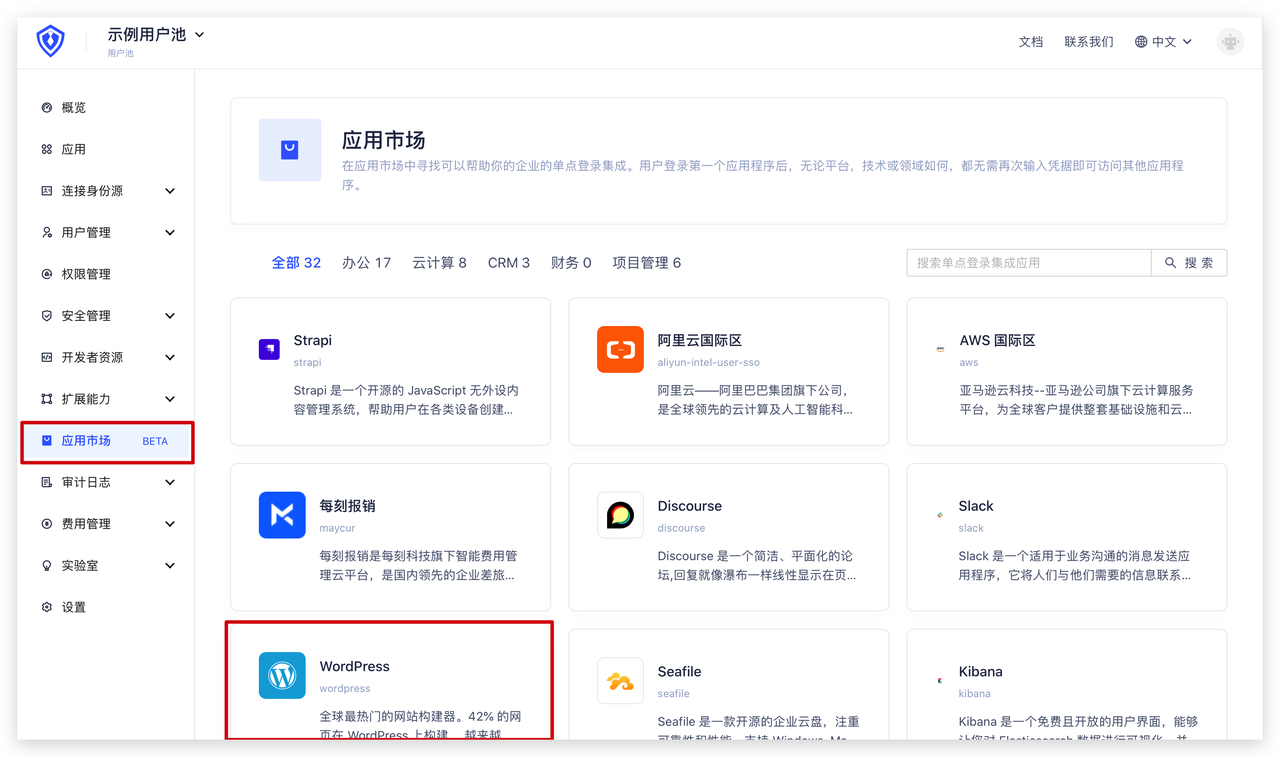Click the log icon beside 审计日志
Viewport: 1280px width, 757px height.
[46, 482]
